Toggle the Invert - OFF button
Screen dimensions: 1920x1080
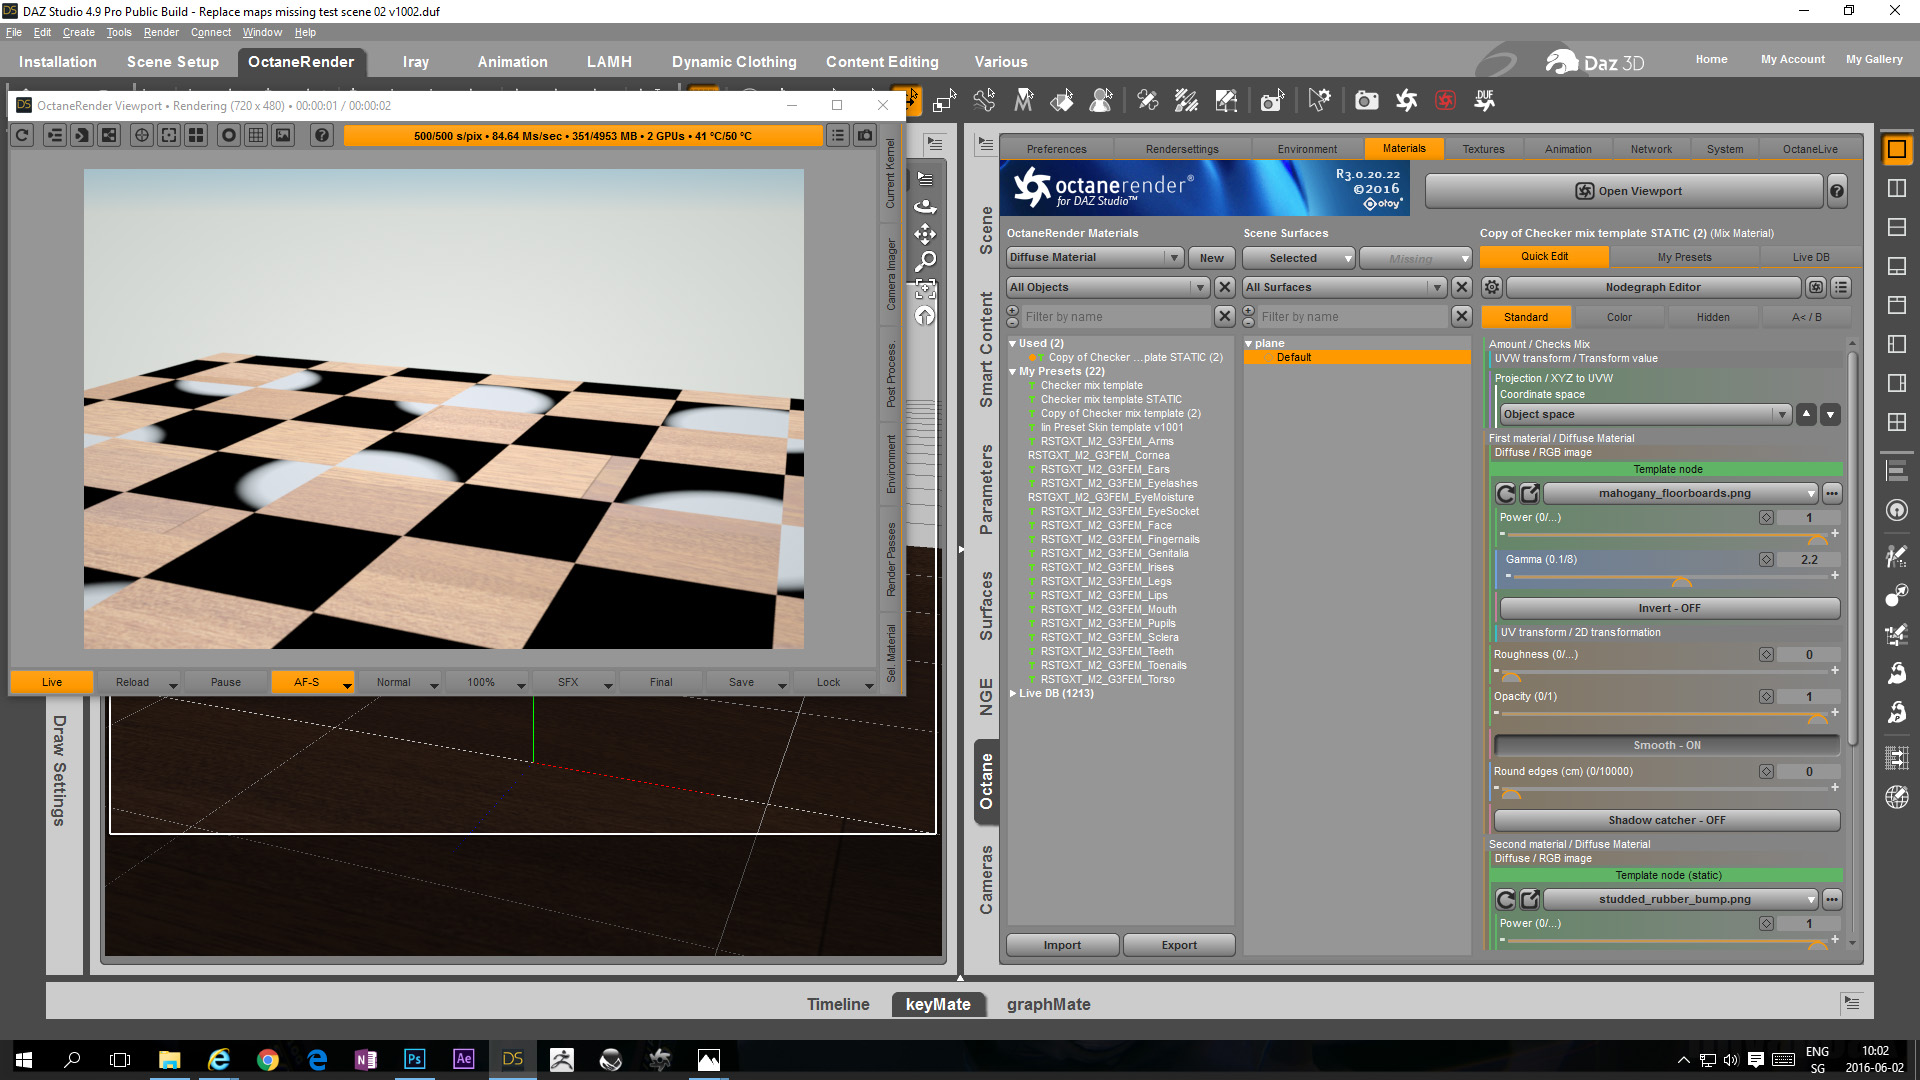pyautogui.click(x=1669, y=608)
